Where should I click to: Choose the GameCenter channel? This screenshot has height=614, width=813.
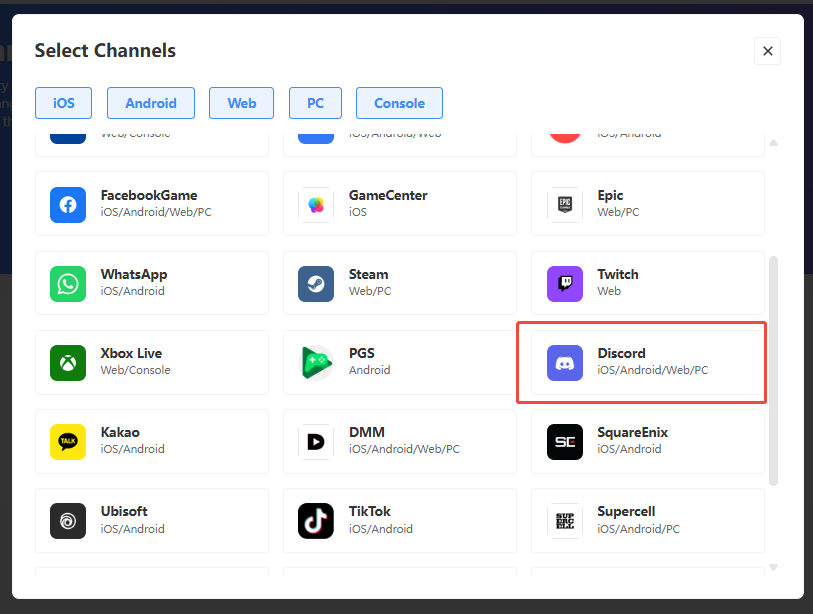pyautogui.click(x=399, y=204)
